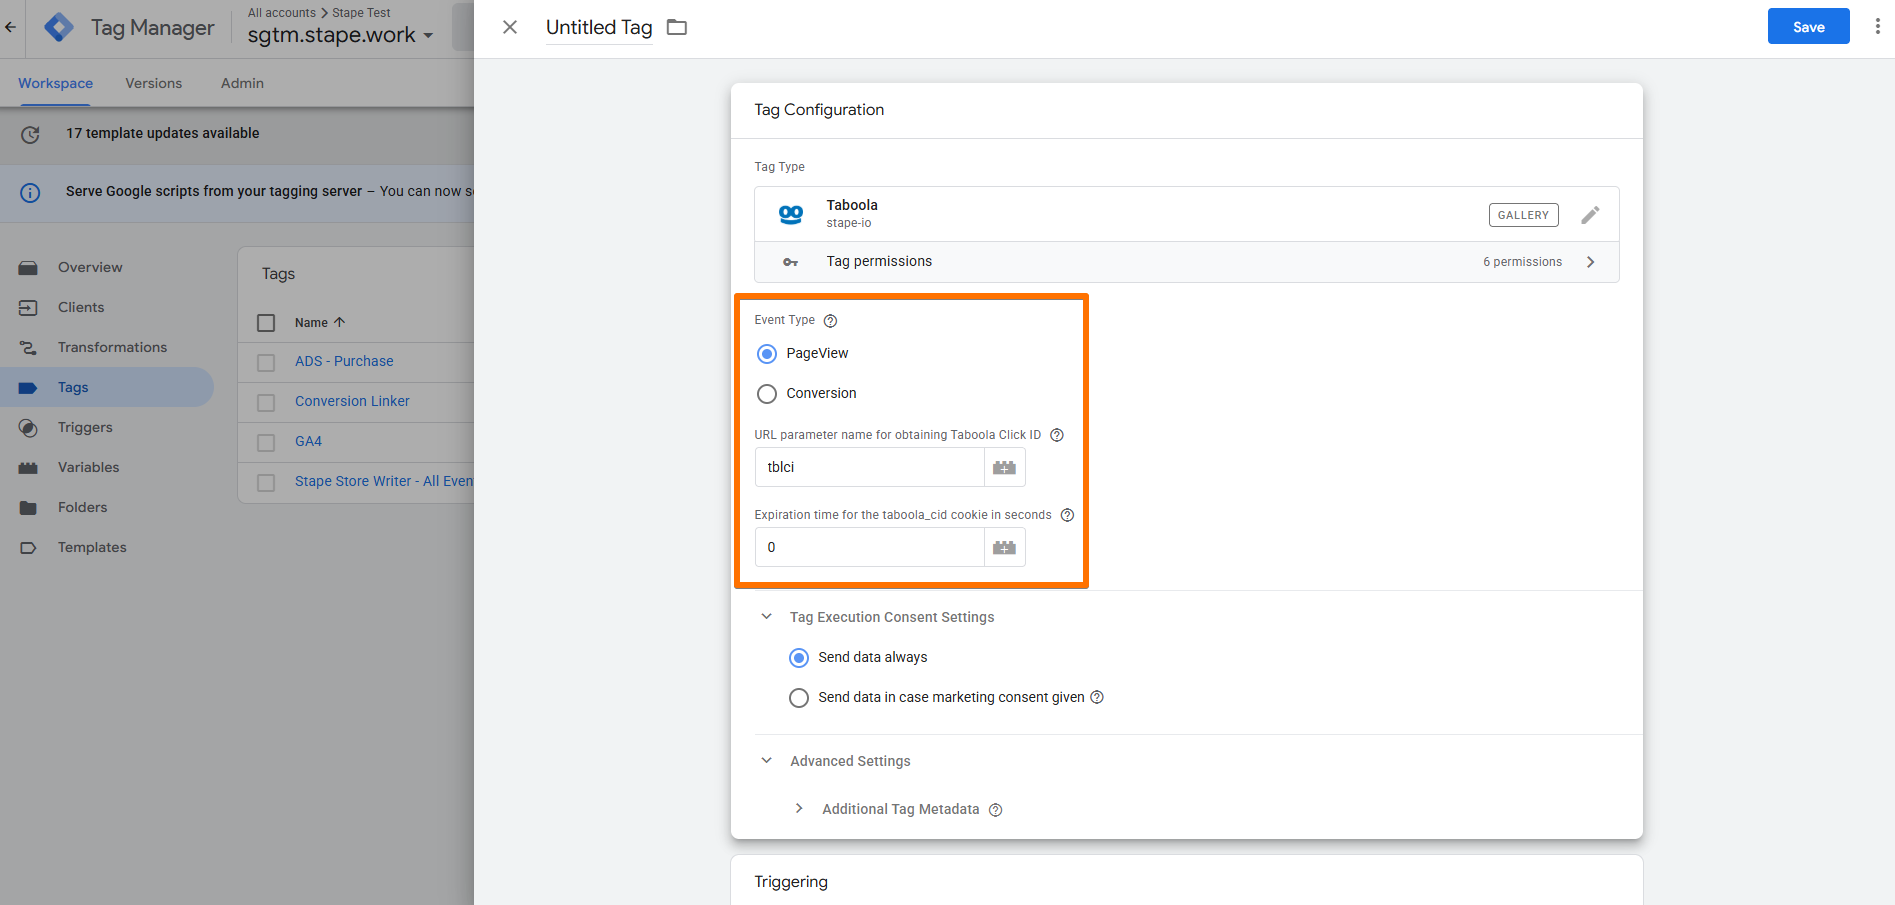Save the tag with the Save button
The image size is (1895, 905).
point(1808,27)
